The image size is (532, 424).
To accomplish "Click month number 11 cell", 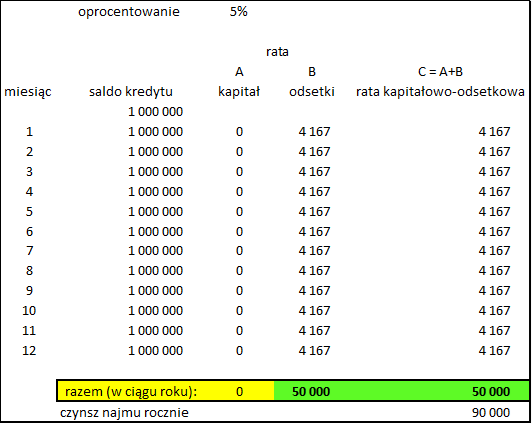I will point(29,331).
